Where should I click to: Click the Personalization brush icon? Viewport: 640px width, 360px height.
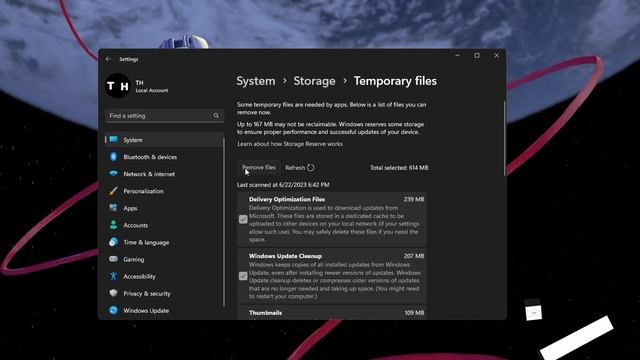pyautogui.click(x=113, y=191)
